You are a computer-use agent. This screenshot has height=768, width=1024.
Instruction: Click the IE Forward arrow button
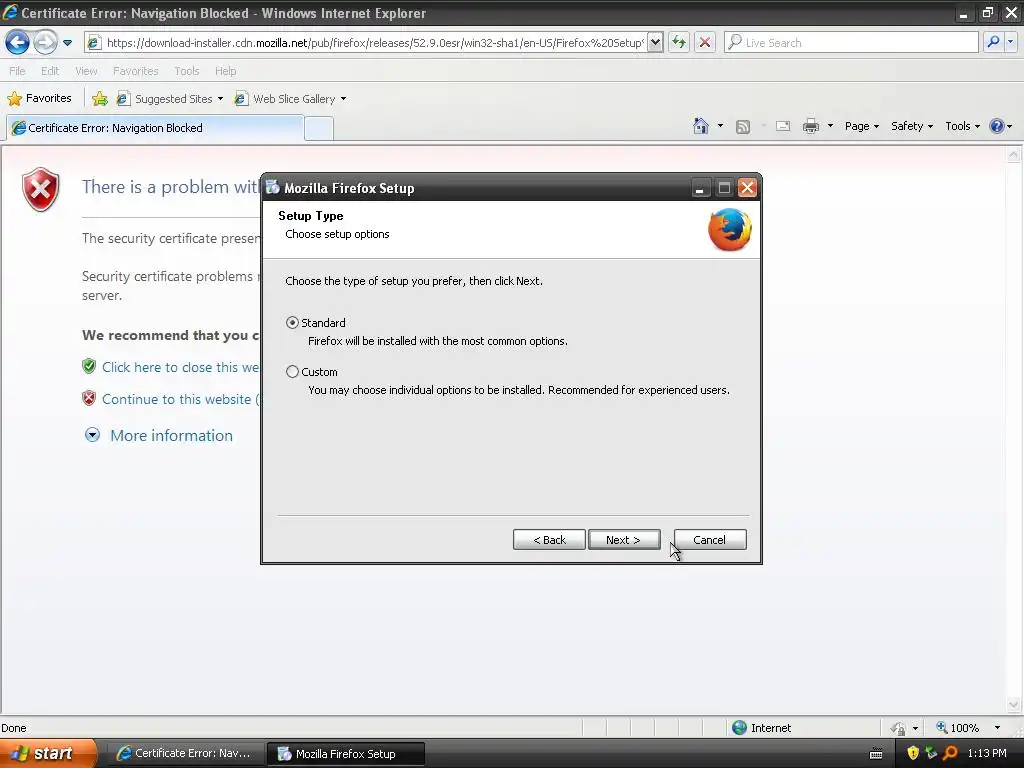coord(45,42)
